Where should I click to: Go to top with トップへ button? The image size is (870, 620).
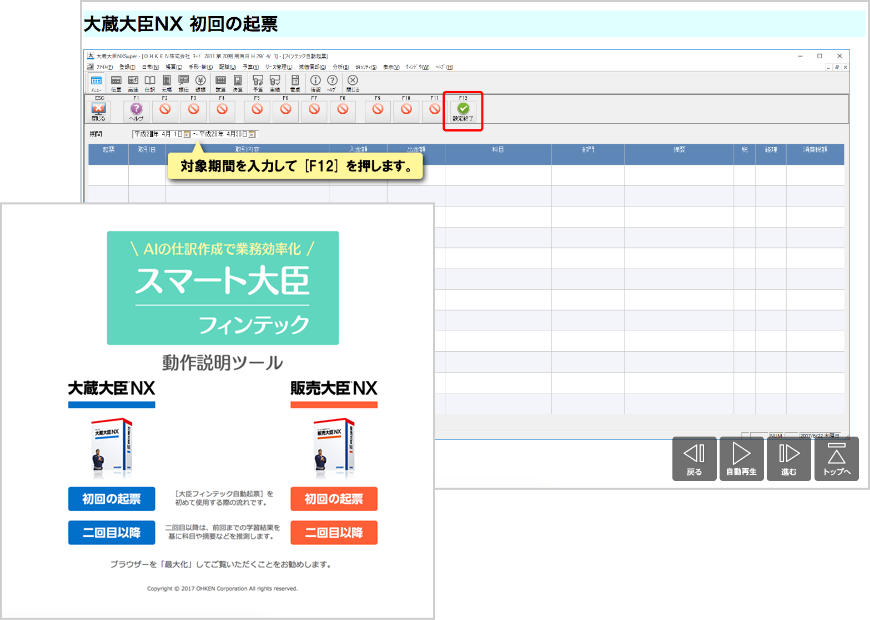(x=837, y=458)
